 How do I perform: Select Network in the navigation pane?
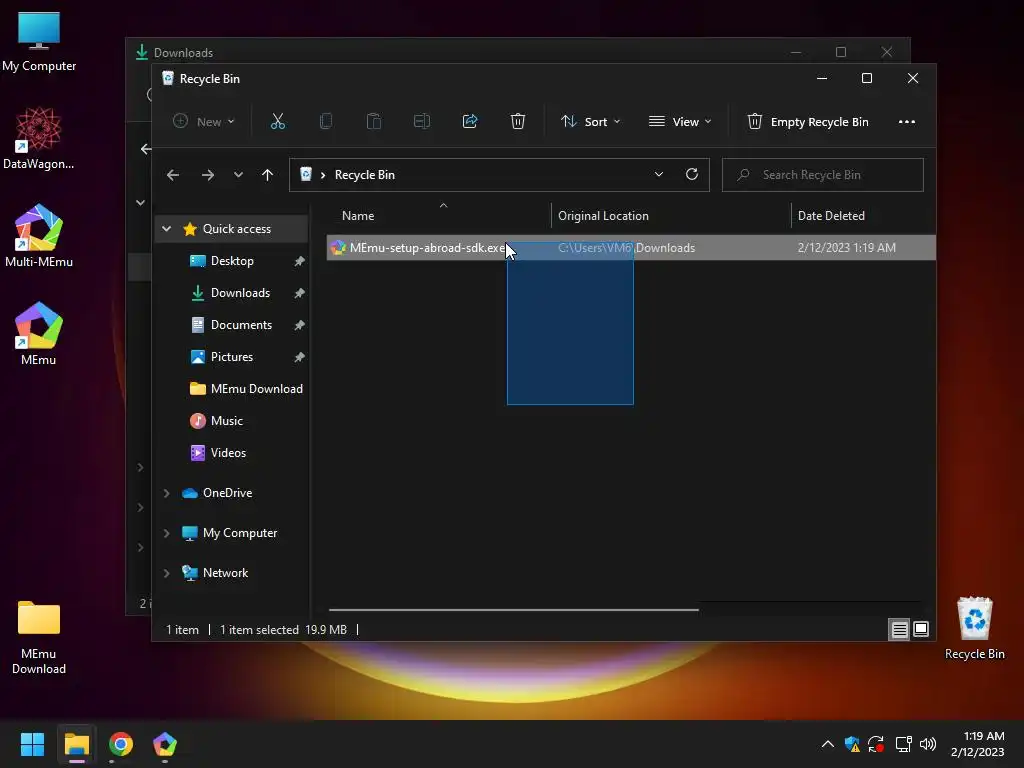point(225,573)
